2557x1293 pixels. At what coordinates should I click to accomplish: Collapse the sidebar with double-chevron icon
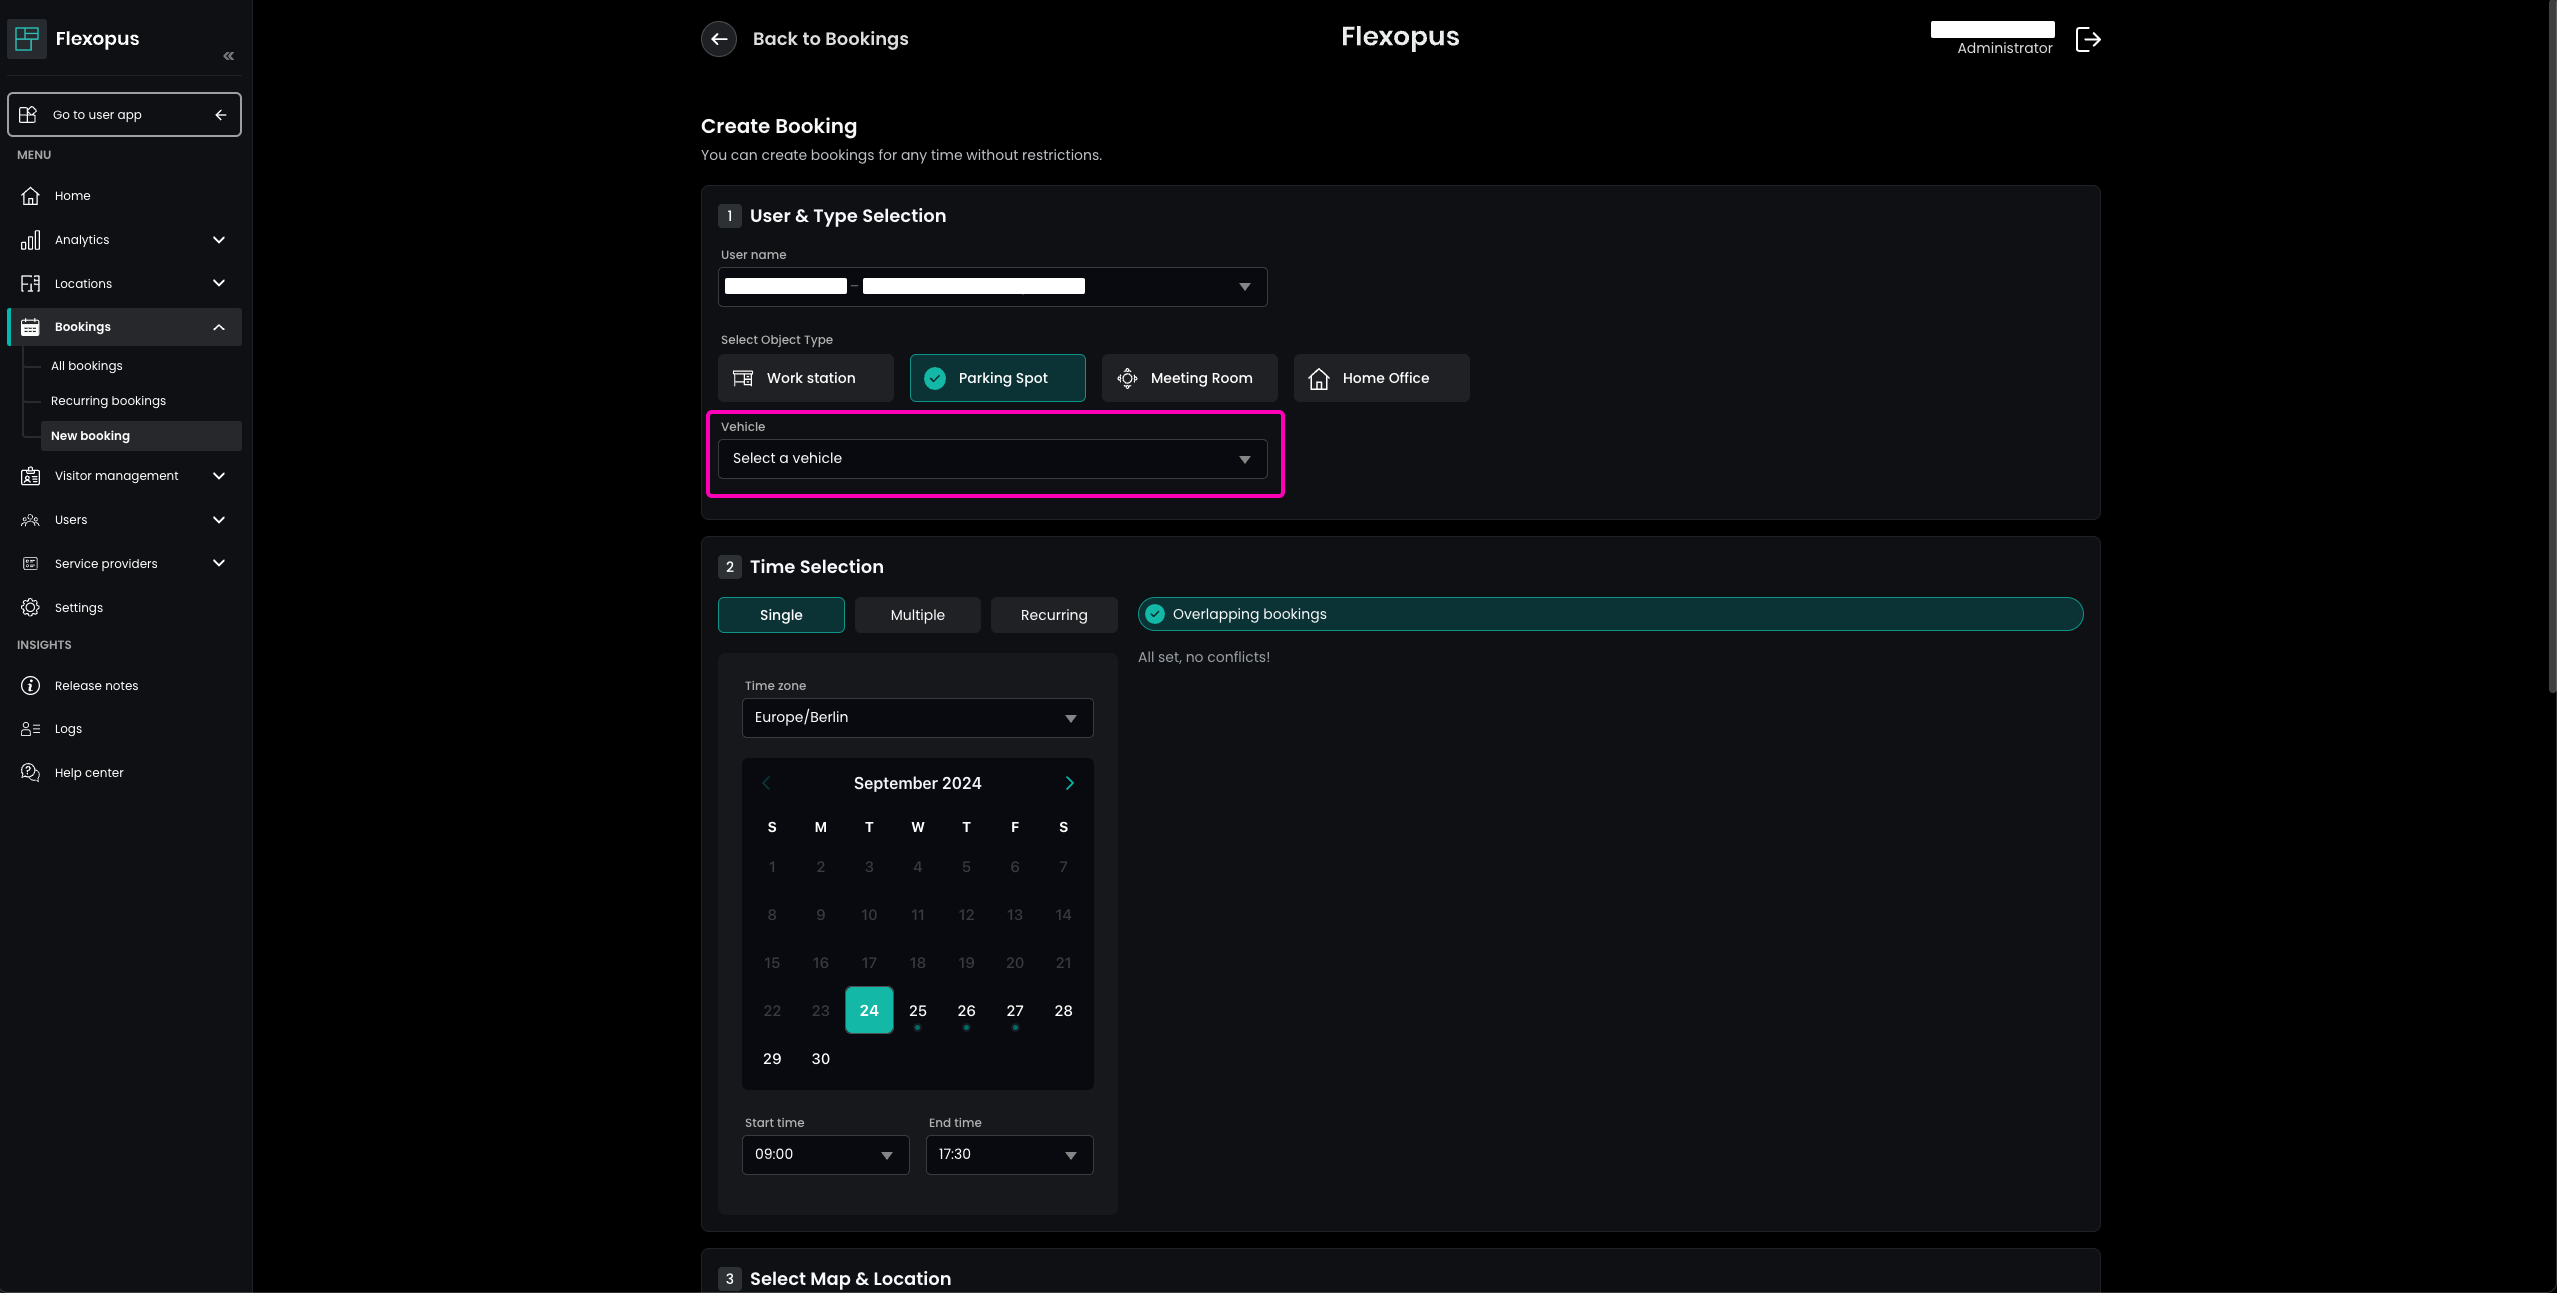(x=229, y=56)
